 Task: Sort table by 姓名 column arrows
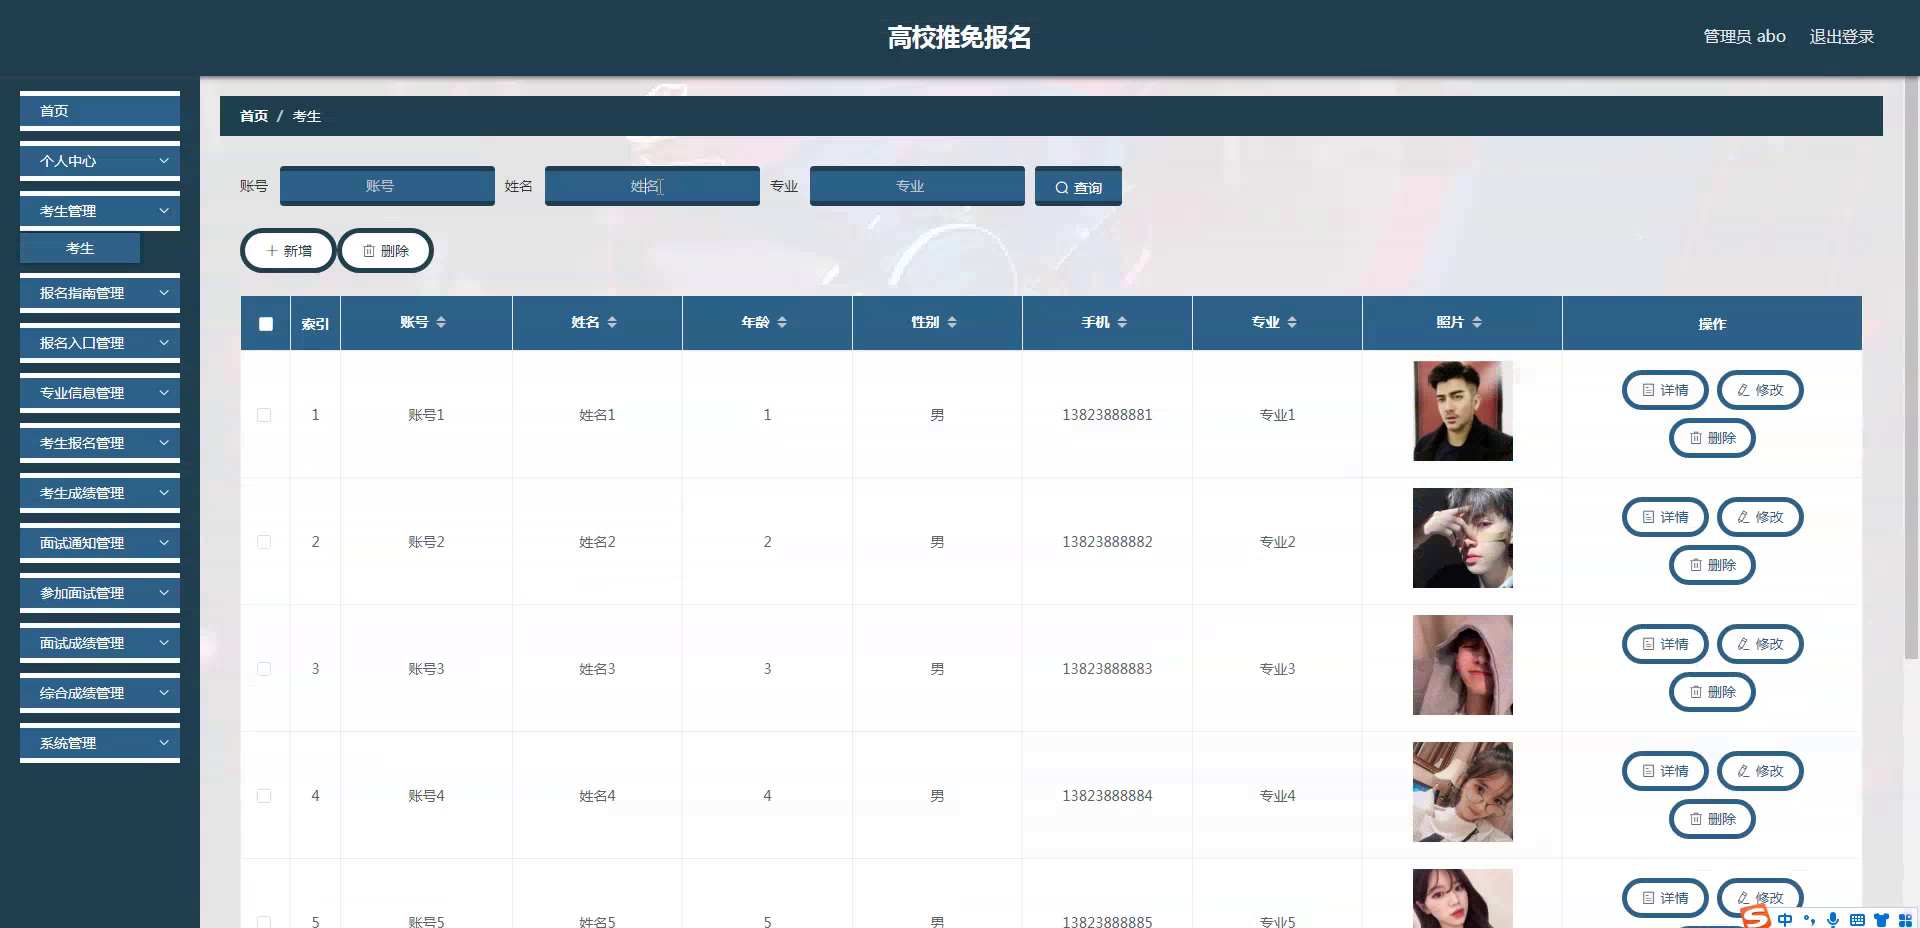click(x=612, y=322)
